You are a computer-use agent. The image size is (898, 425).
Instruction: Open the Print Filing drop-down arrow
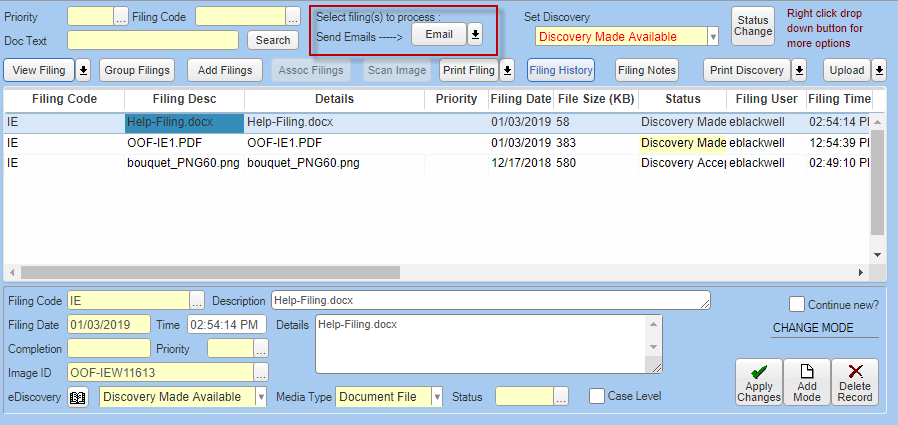click(x=507, y=70)
